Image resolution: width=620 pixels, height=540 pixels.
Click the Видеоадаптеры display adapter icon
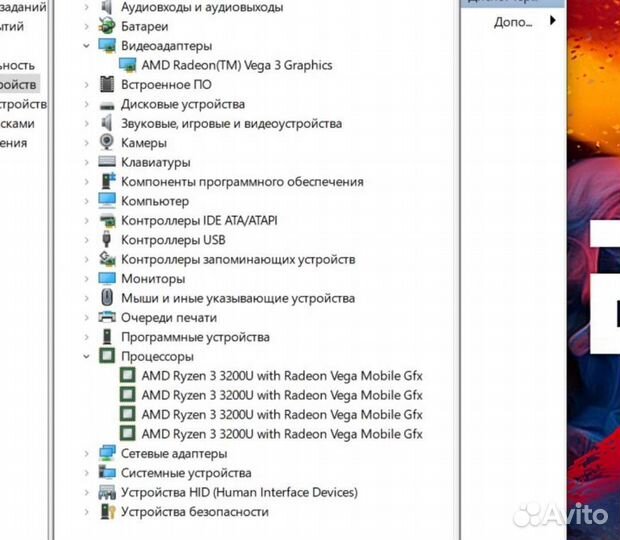tap(107, 45)
